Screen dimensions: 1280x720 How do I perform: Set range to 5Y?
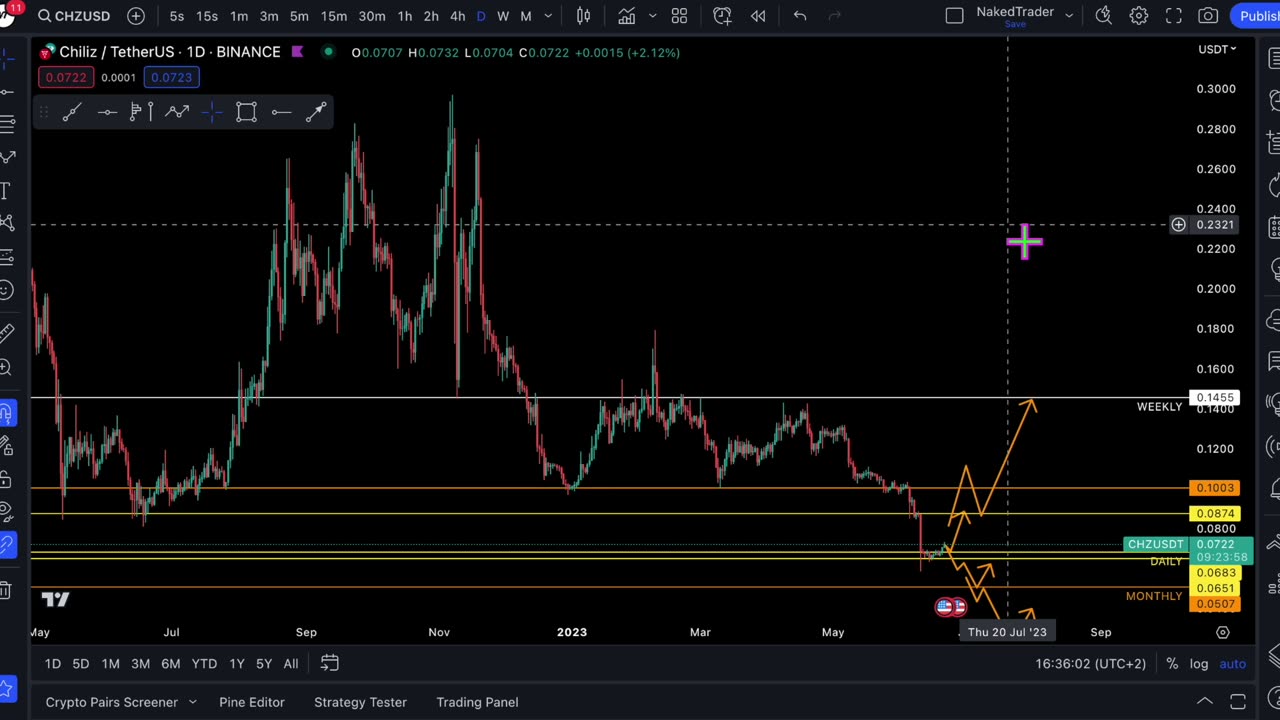264,664
